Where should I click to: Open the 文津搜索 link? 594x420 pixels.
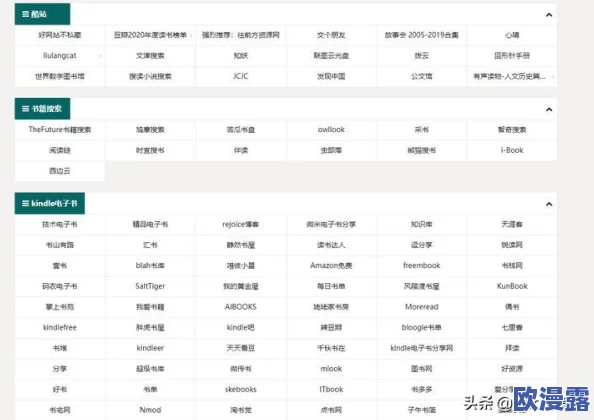[150, 56]
